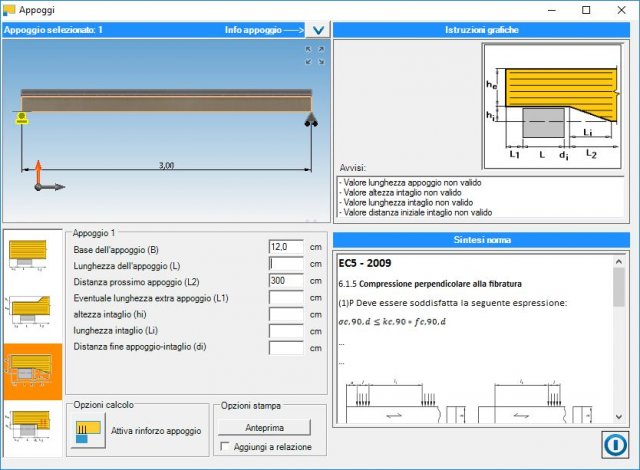The height and width of the screenshot is (470, 640).
Task: Click the altezza intaglio (hi) input field
Action: (x=286, y=314)
